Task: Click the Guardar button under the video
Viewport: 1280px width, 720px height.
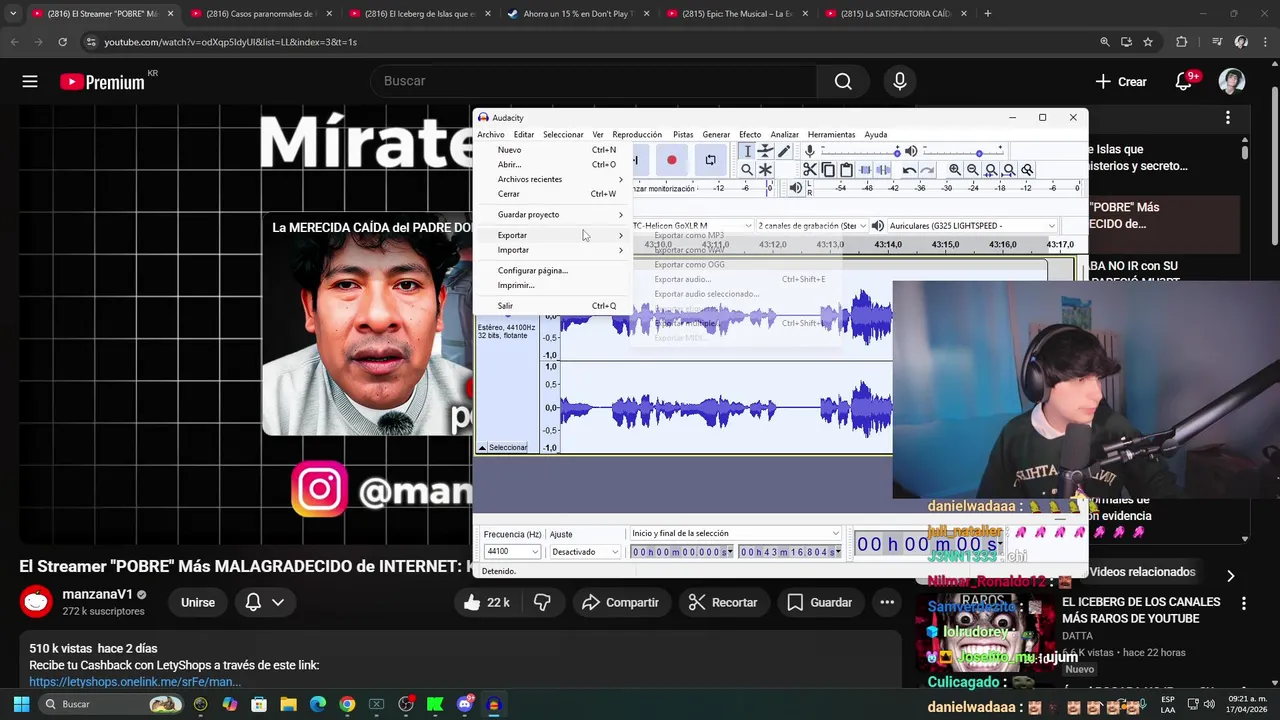Action: [x=819, y=602]
